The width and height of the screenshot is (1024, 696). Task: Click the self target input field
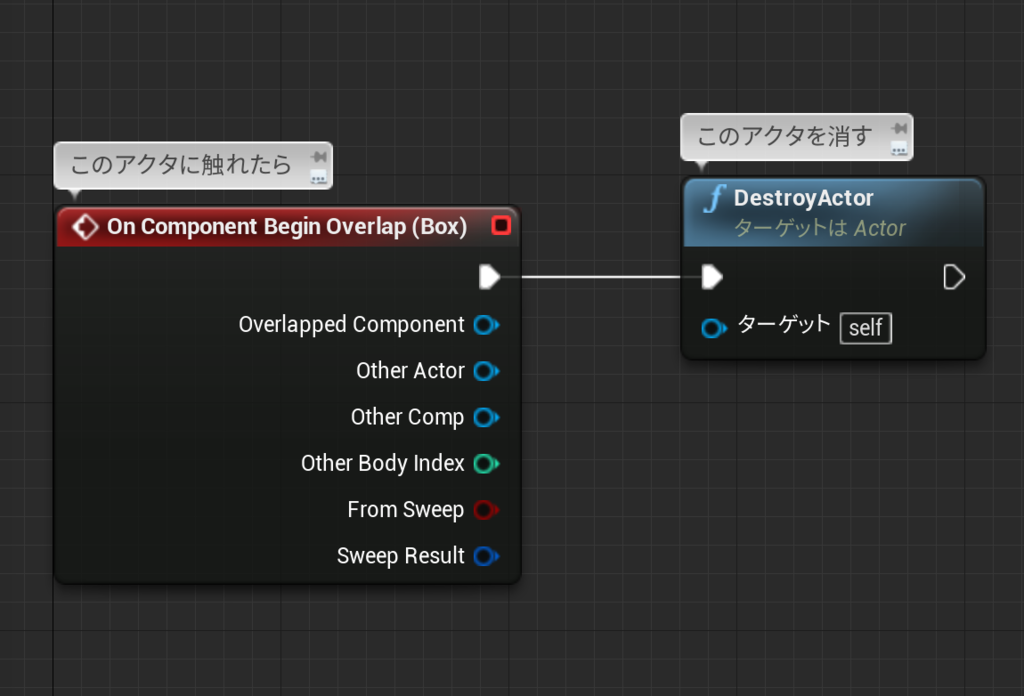pyautogui.click(x=865, y=327)
